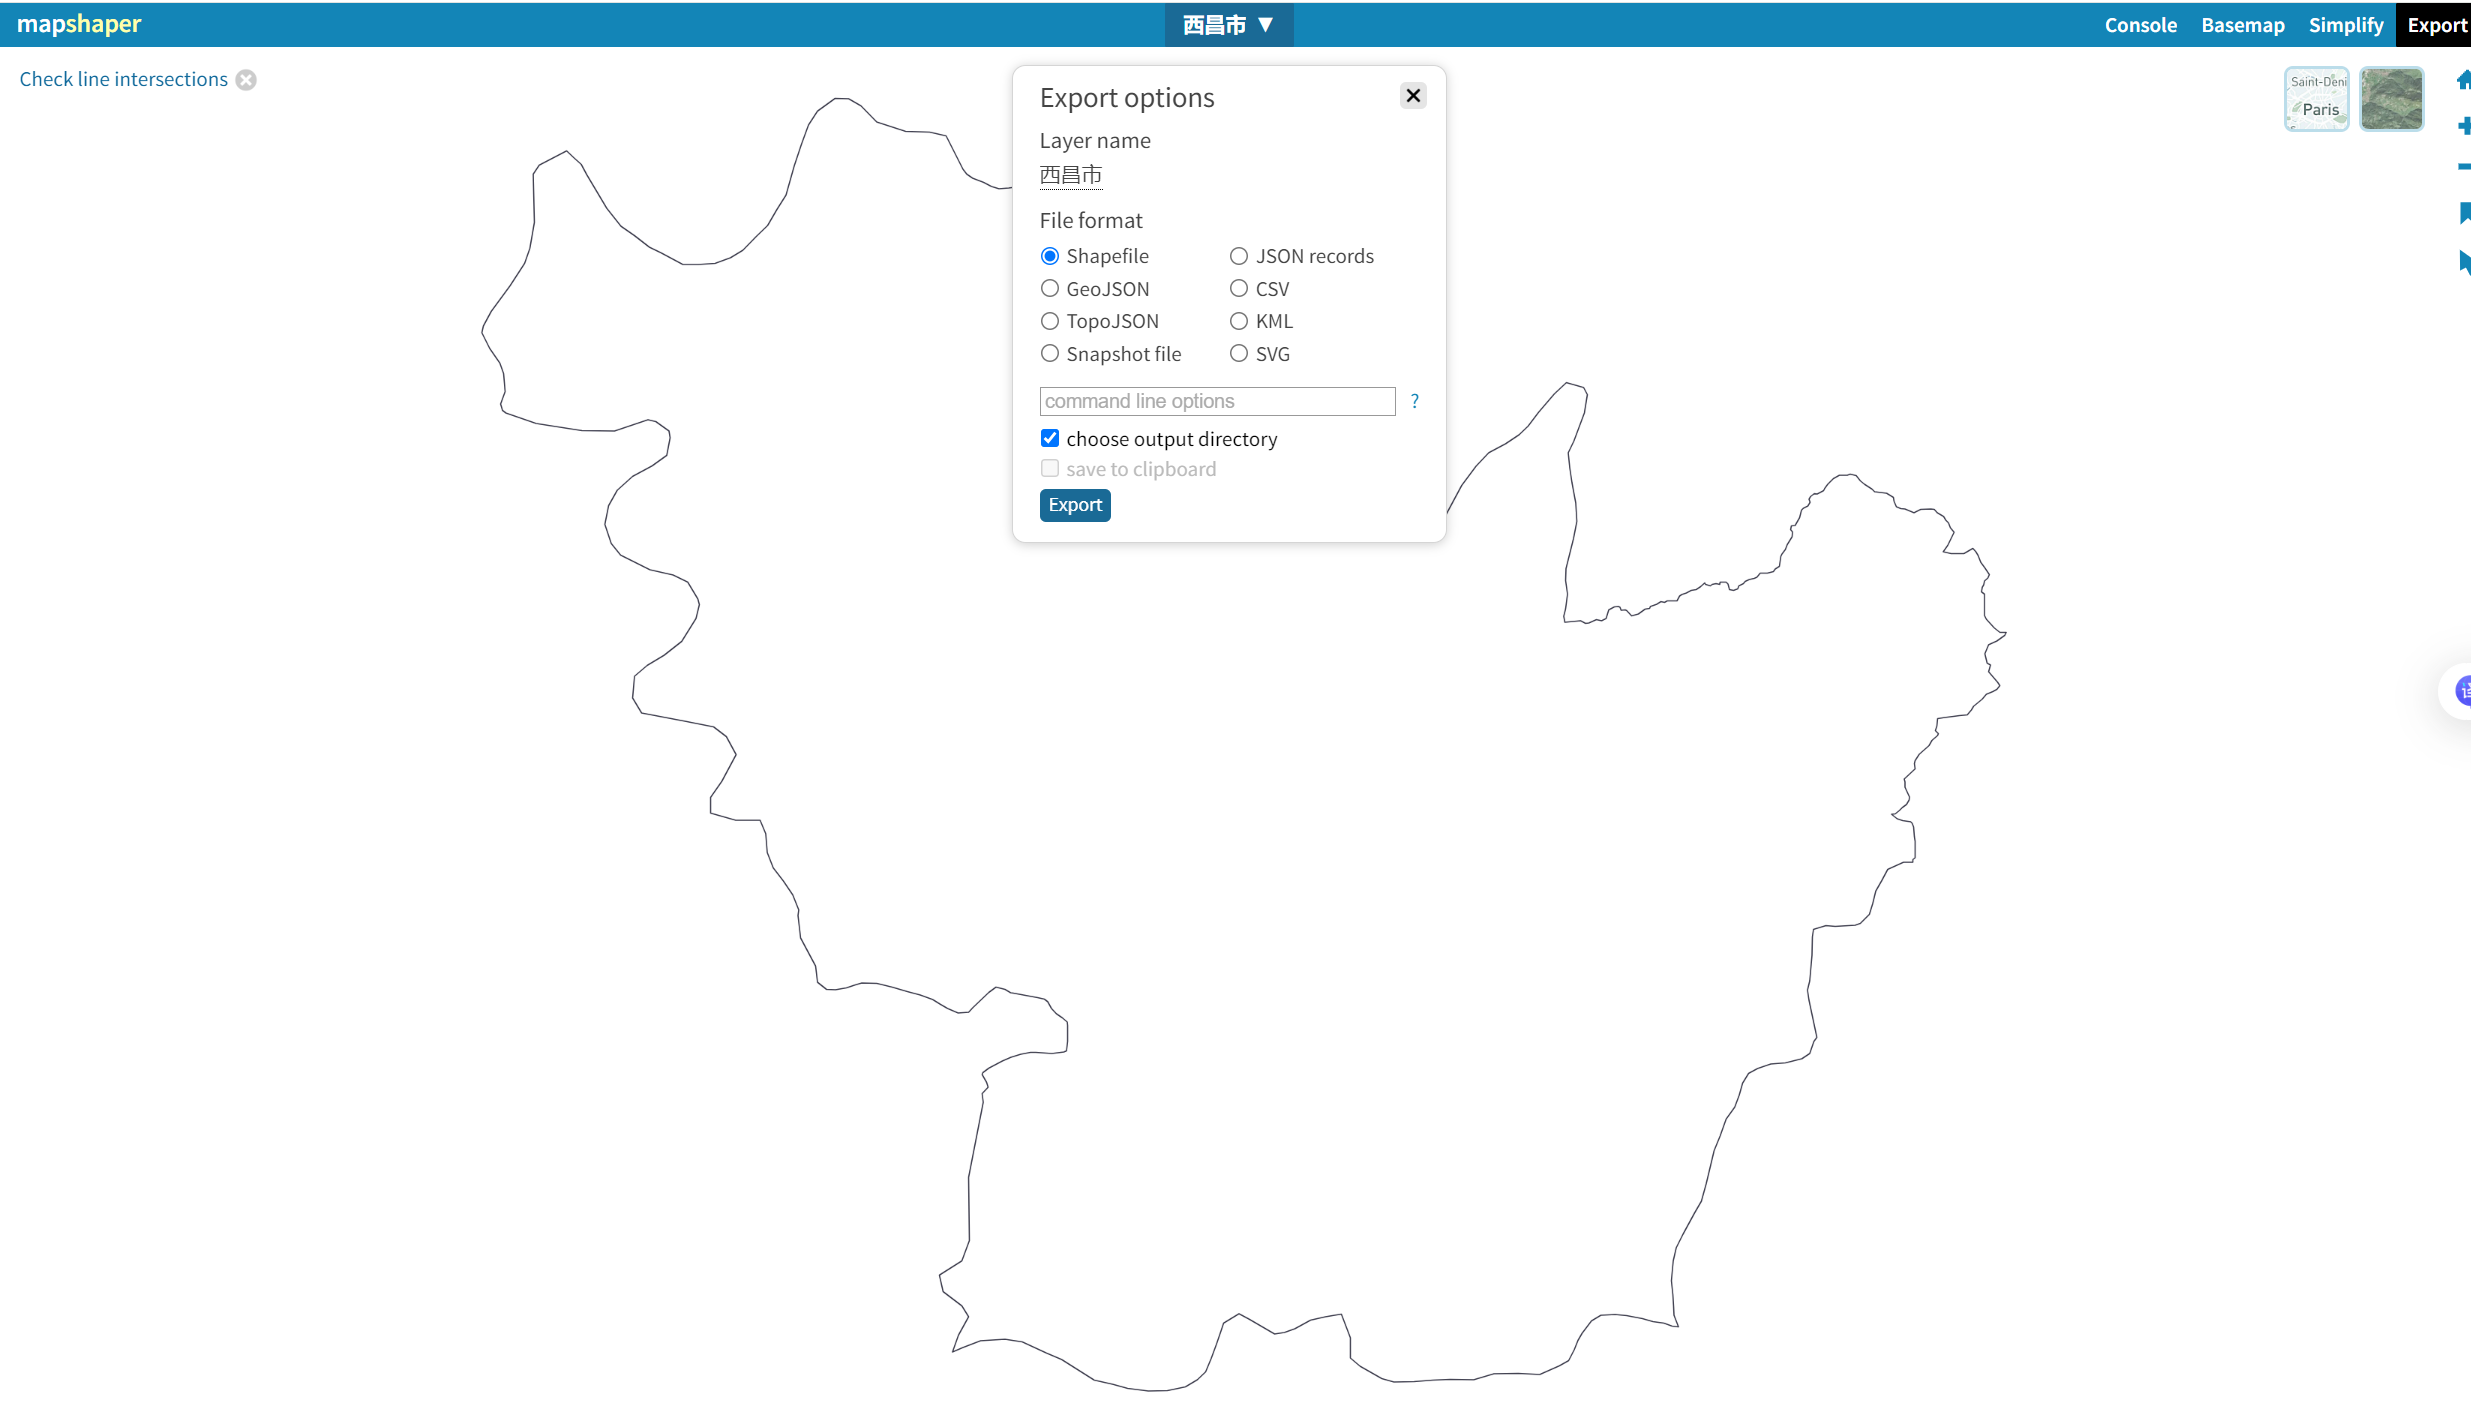Close the Export options dialog

[1412, 96]
